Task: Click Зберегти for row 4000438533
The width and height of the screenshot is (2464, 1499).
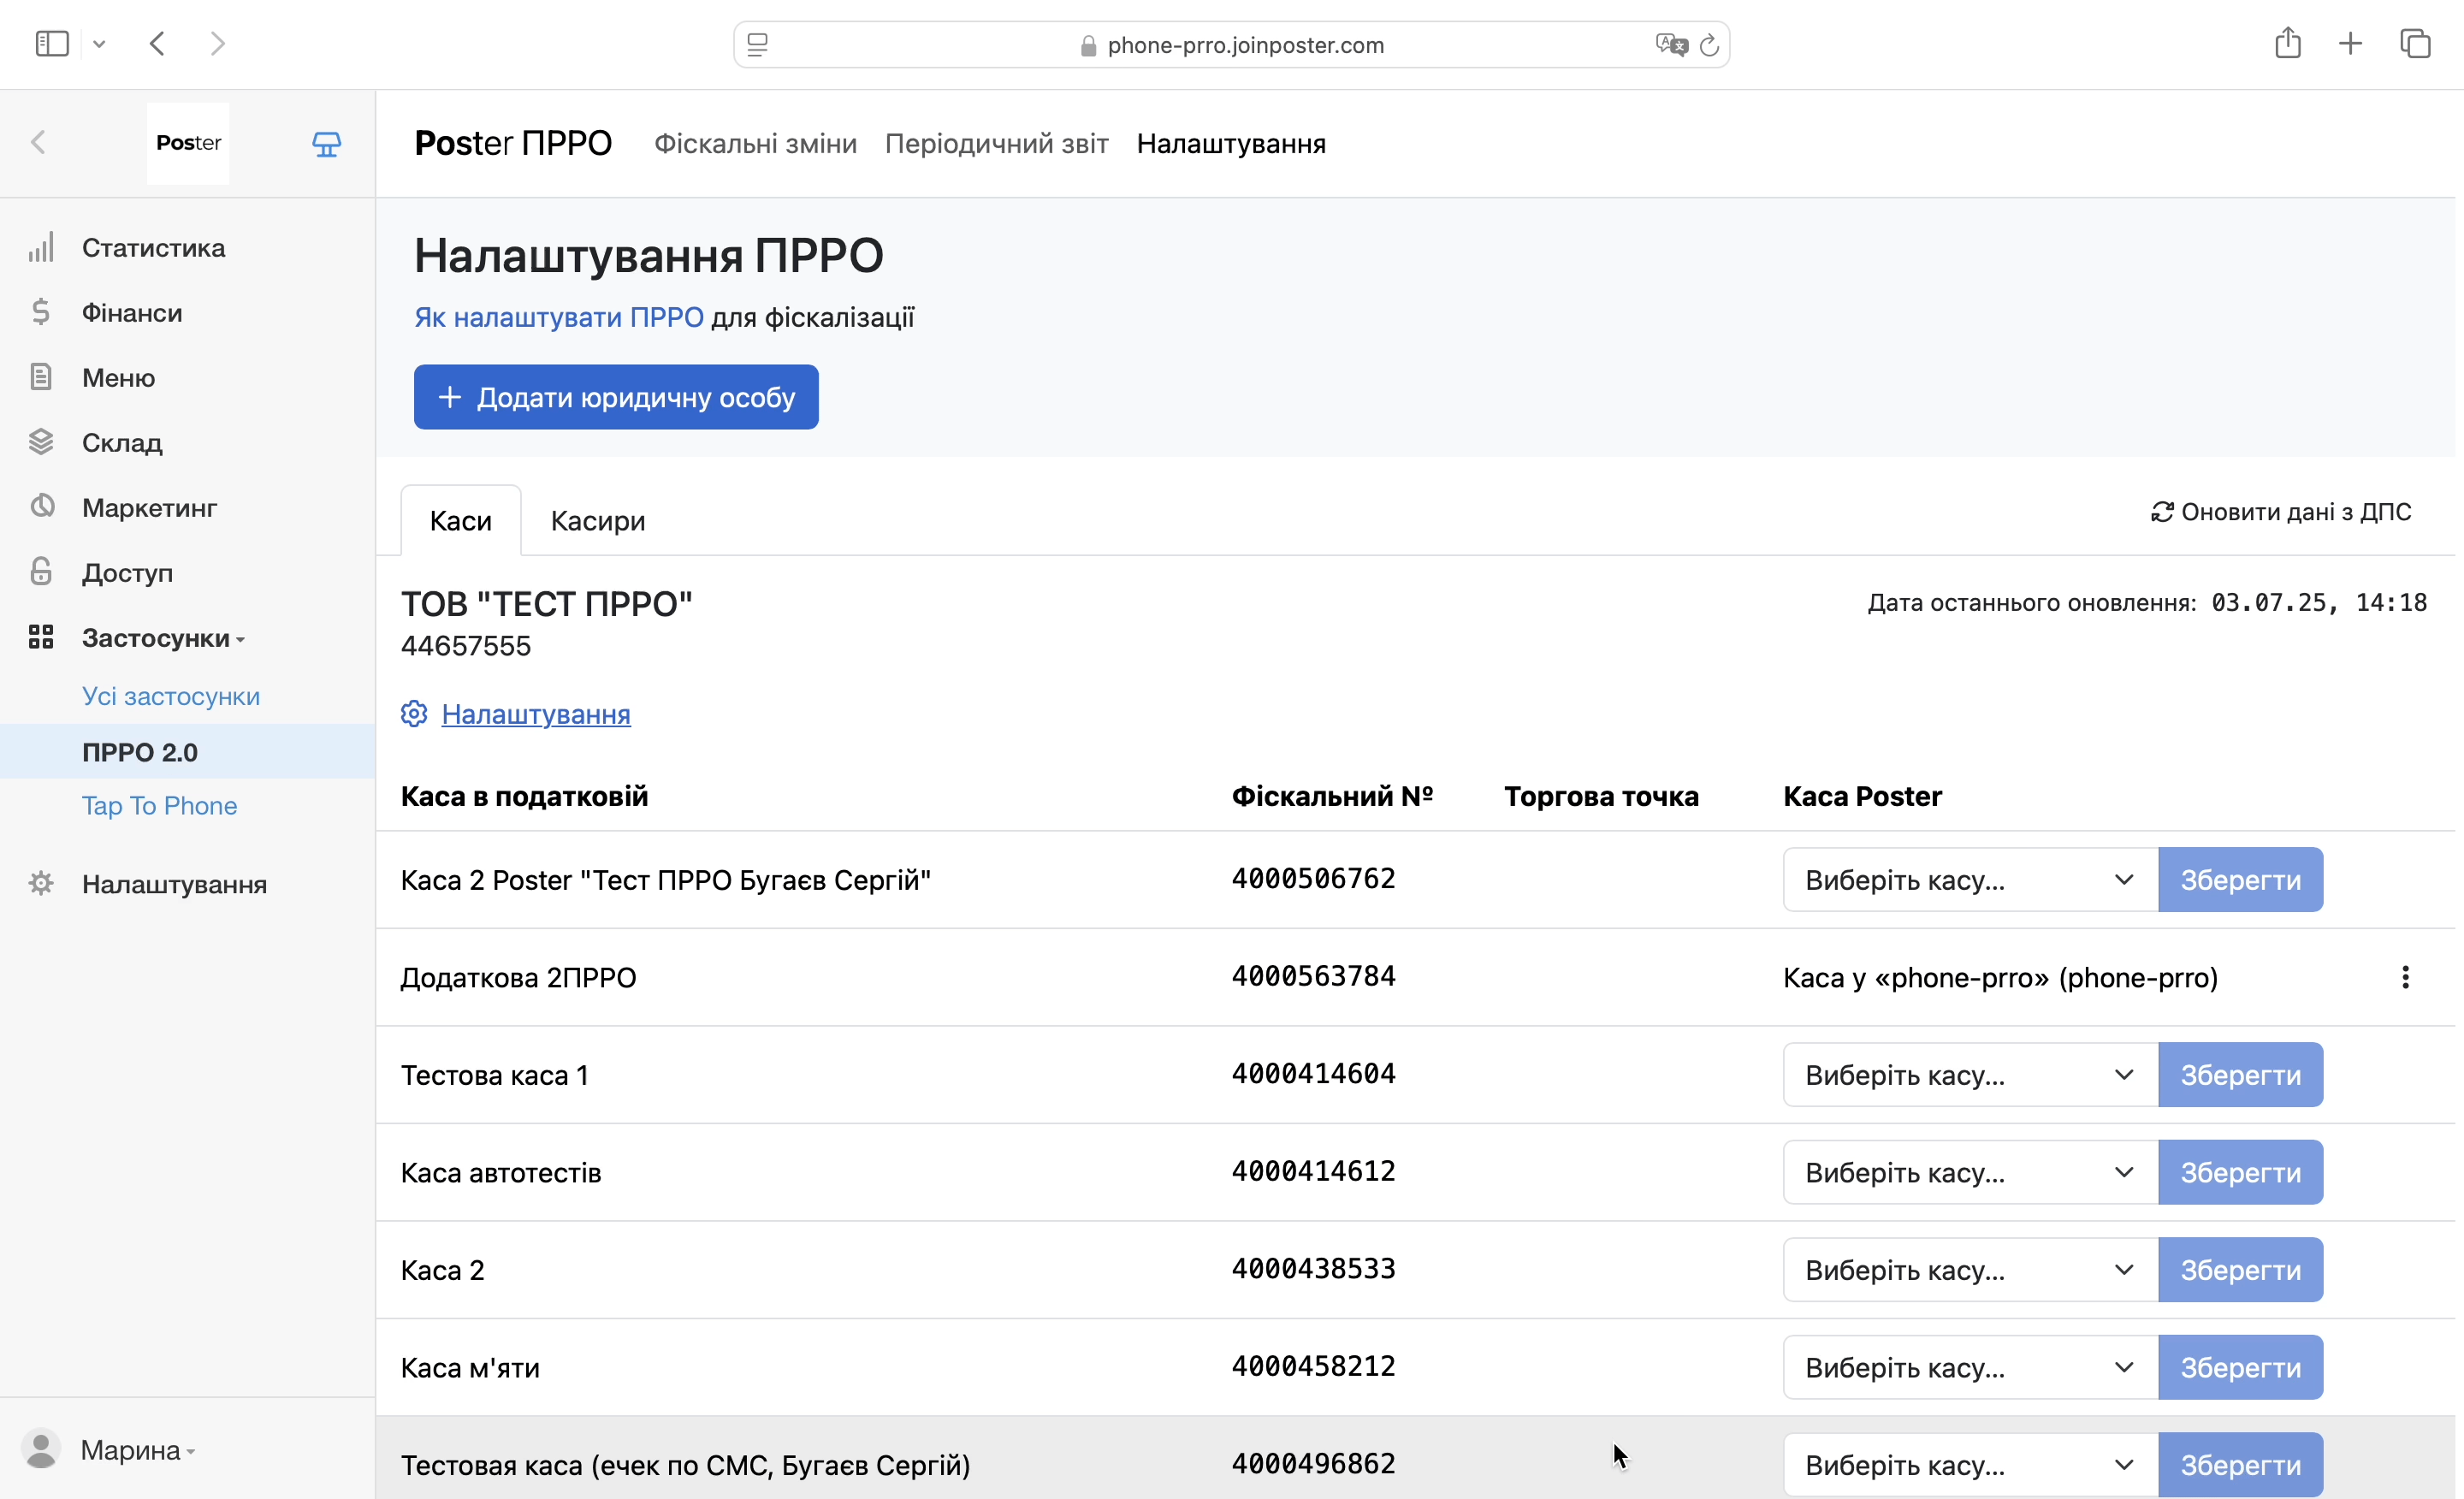Action: pyautogui.click(x=2240, y=1270)
